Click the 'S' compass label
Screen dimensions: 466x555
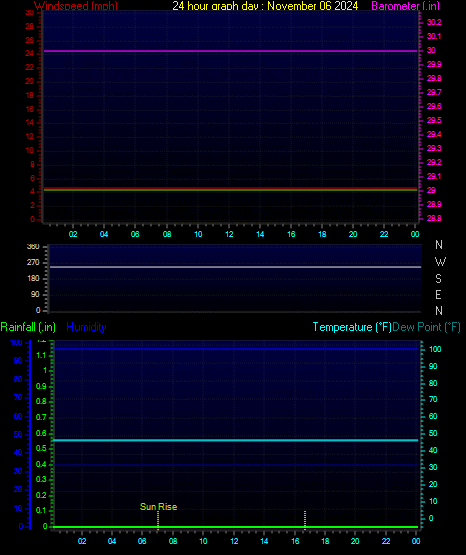[x=438, y=279]
